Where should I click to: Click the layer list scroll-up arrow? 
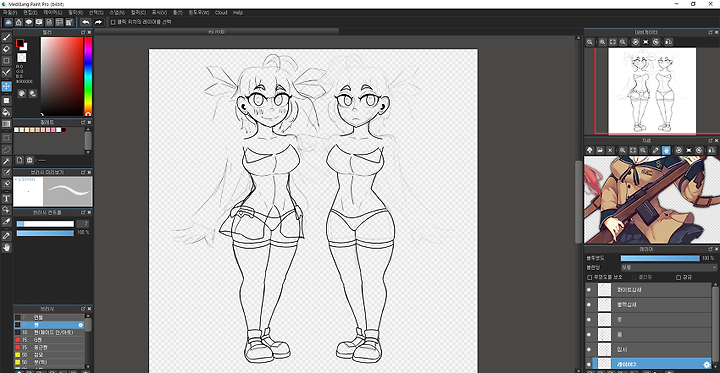click(715, 284)
